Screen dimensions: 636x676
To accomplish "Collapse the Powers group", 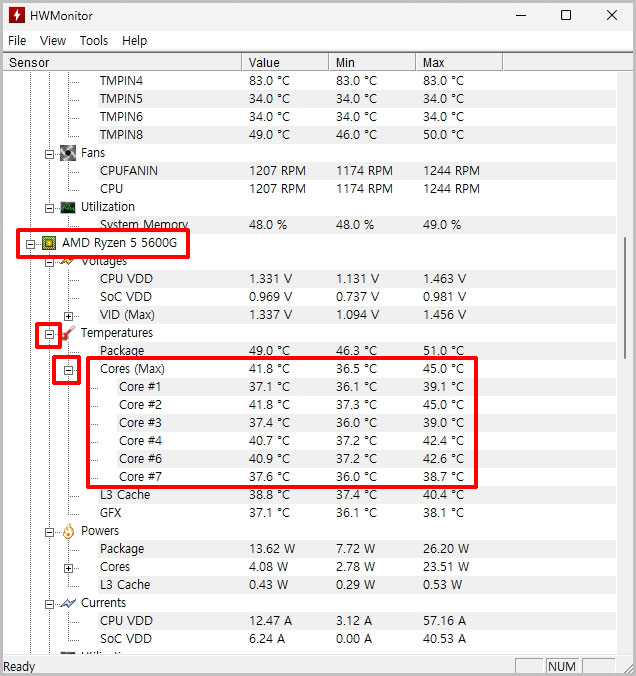I will (x=49, y=532).
